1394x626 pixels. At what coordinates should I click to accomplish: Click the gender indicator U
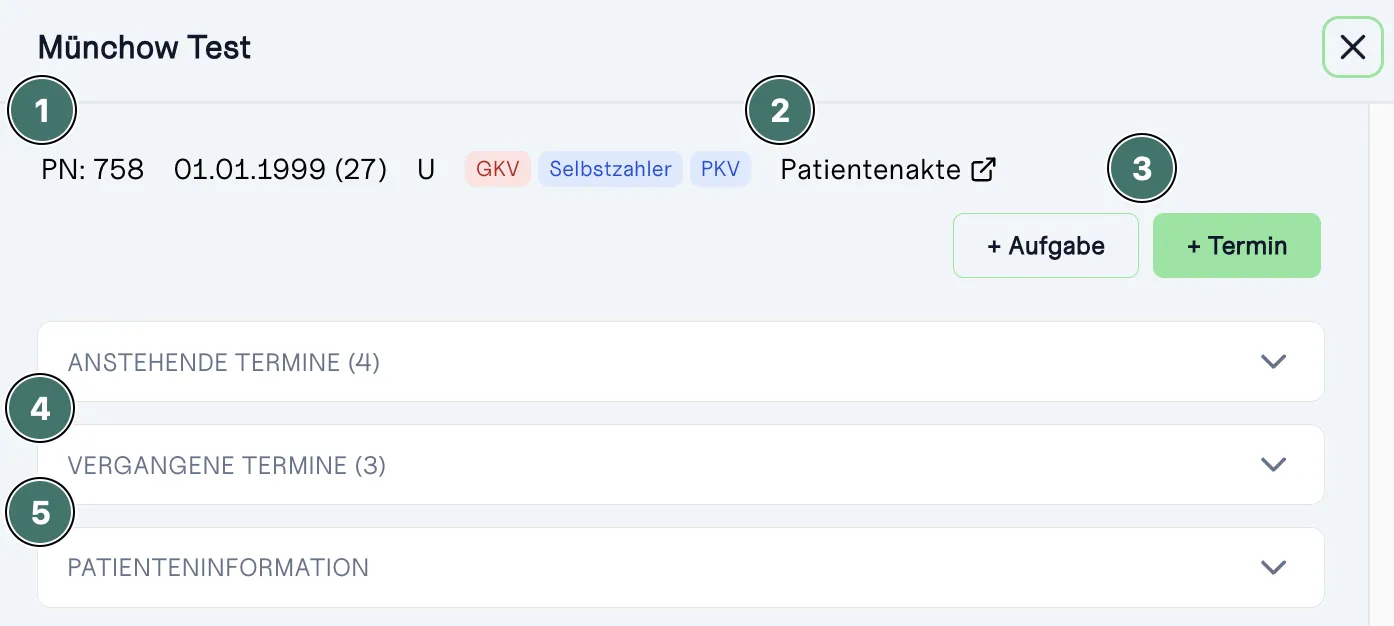[426, 169]
